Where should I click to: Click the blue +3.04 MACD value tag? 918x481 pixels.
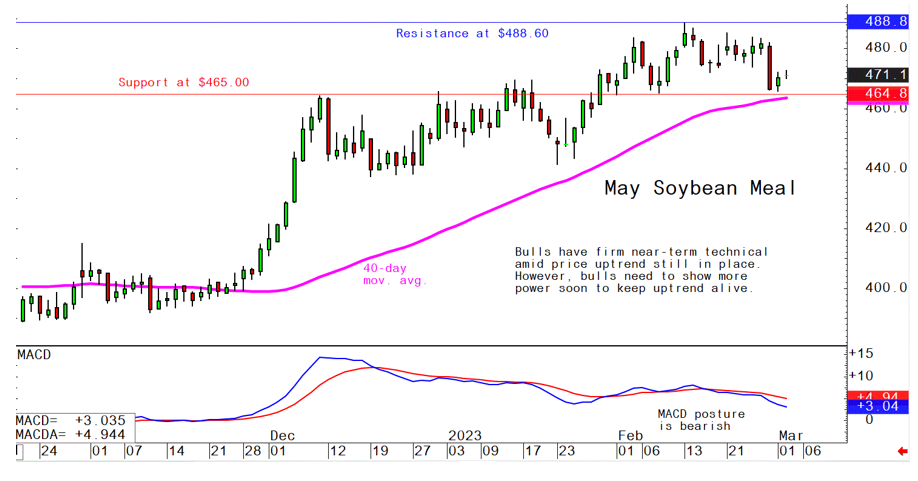[876, 407]
